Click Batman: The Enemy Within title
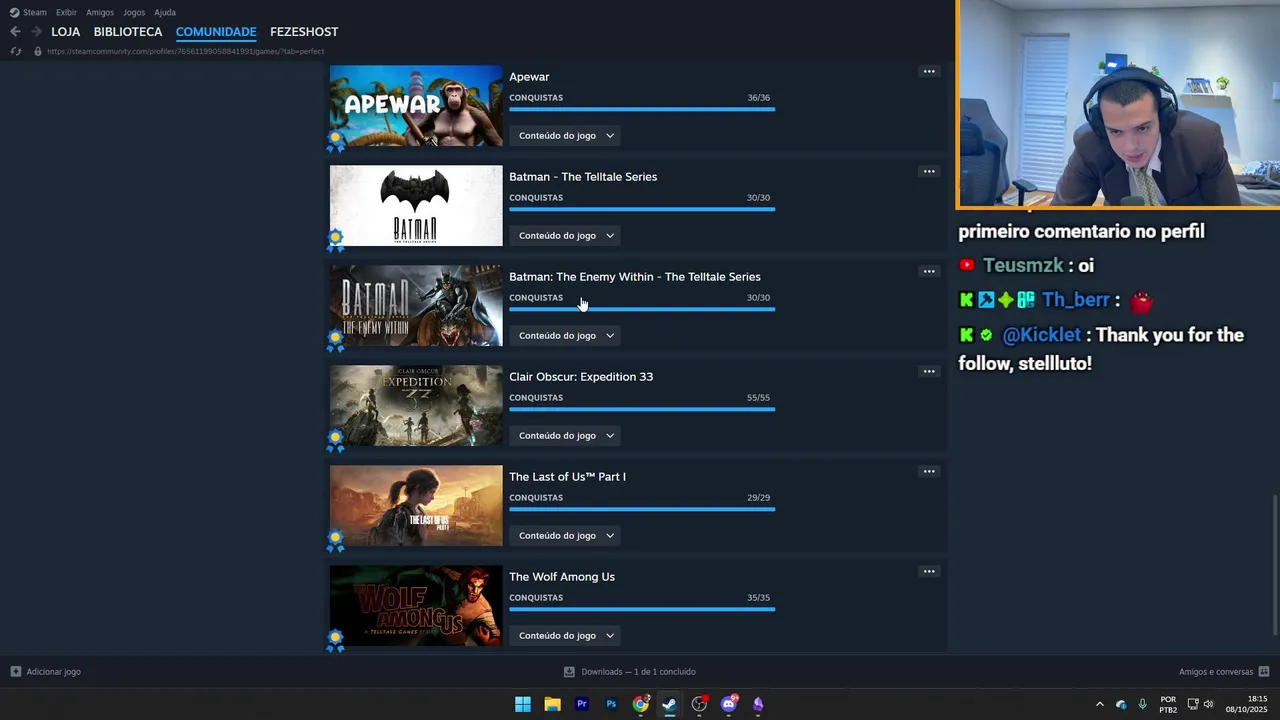 click(x=635, y=277)
